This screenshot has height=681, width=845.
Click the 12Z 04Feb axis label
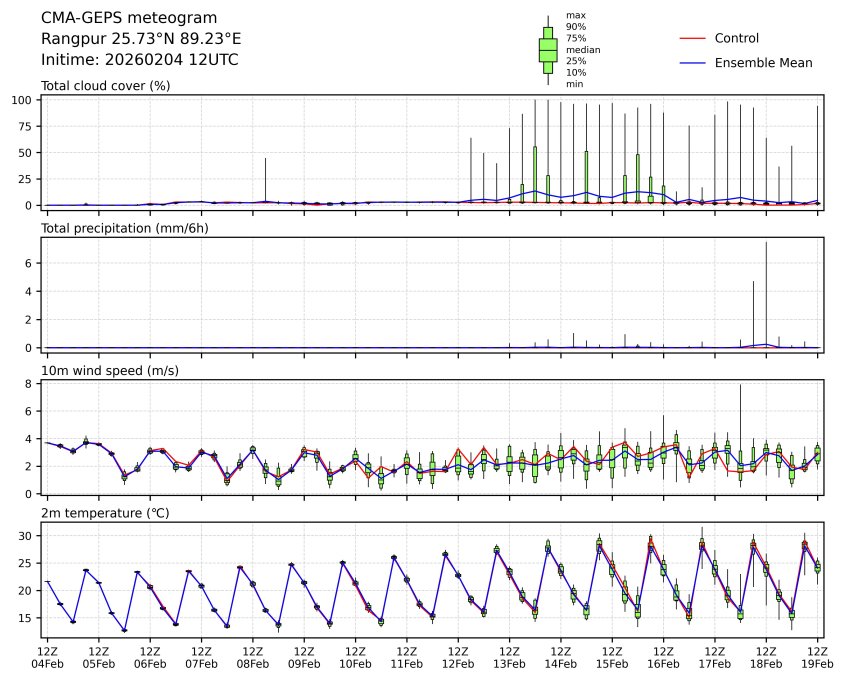click(x=47, y=657)
